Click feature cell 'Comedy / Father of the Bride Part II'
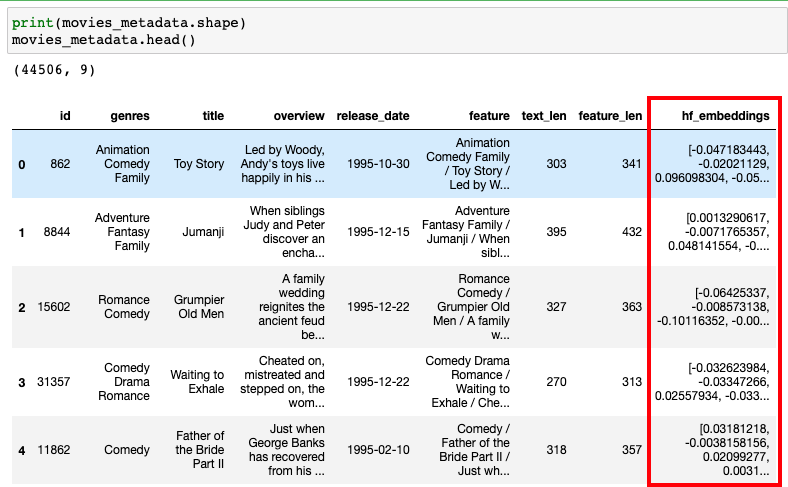This screenshot has width=788, height=487. pos(474,449)
